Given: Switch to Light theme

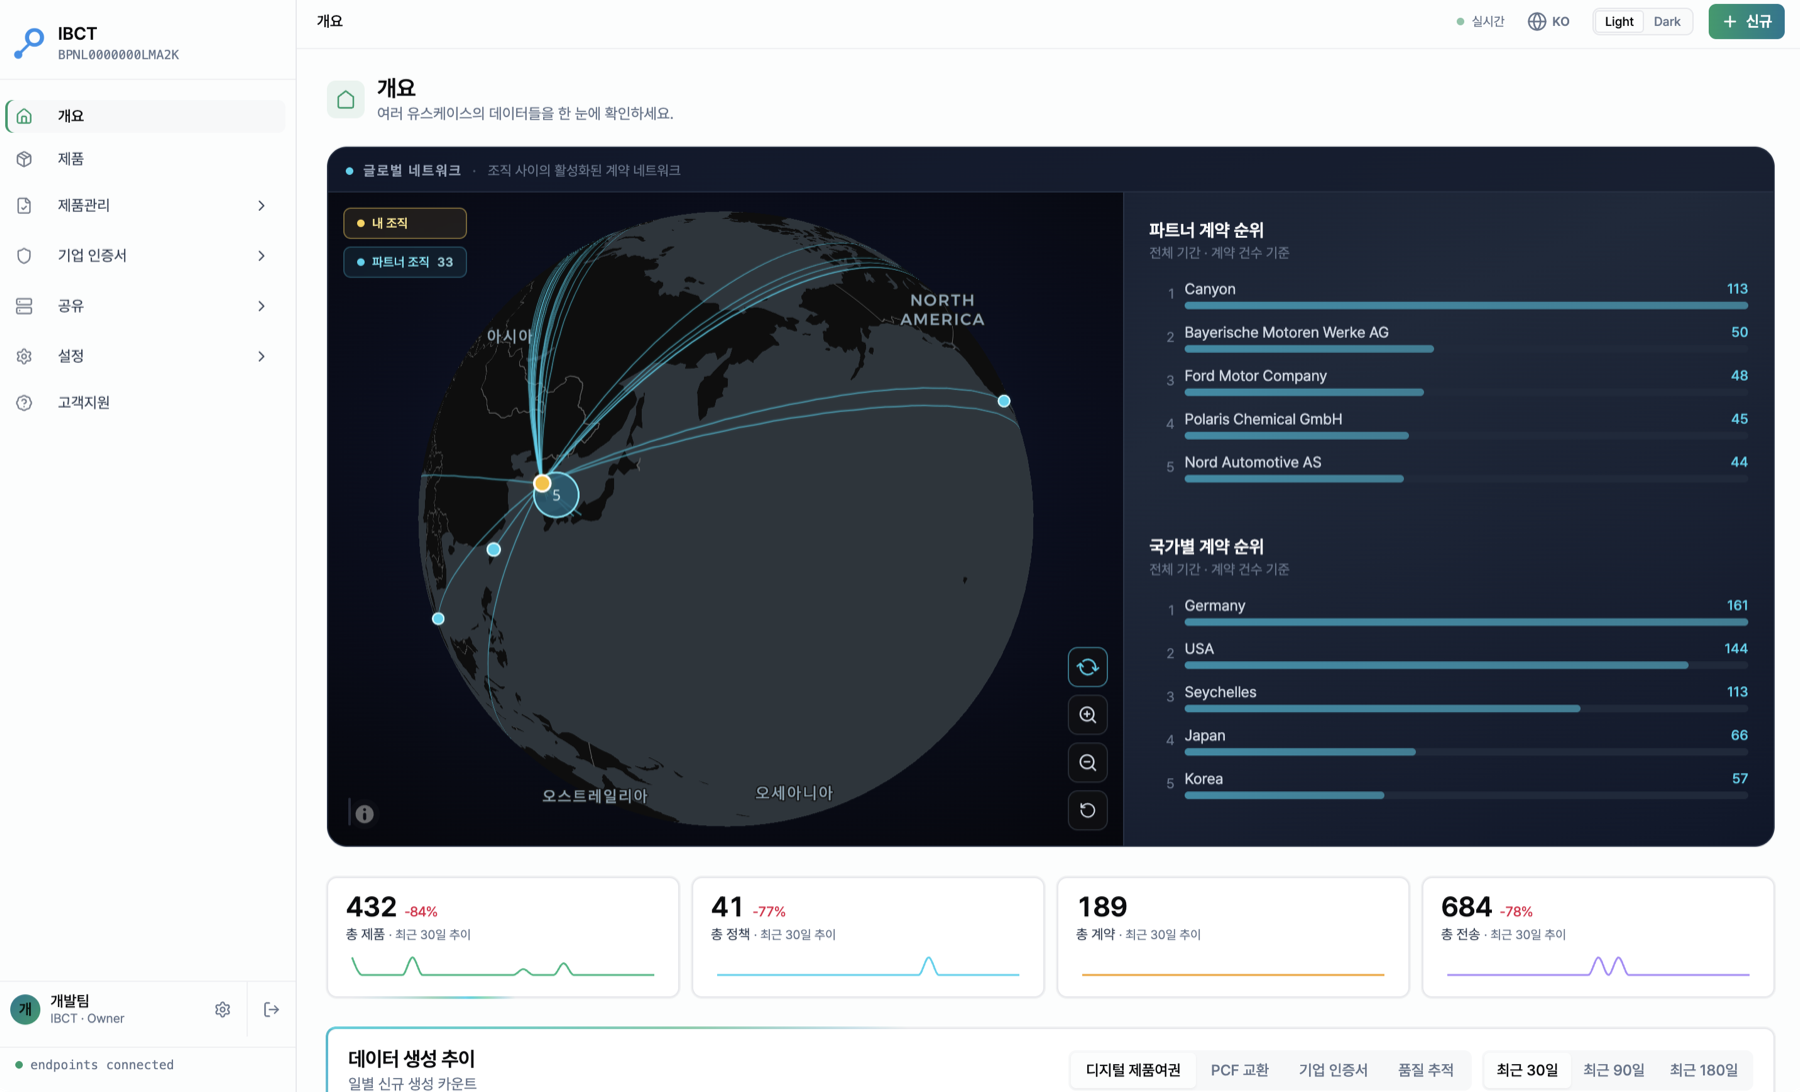Looking at the screenshot, I should [1618, 21].
